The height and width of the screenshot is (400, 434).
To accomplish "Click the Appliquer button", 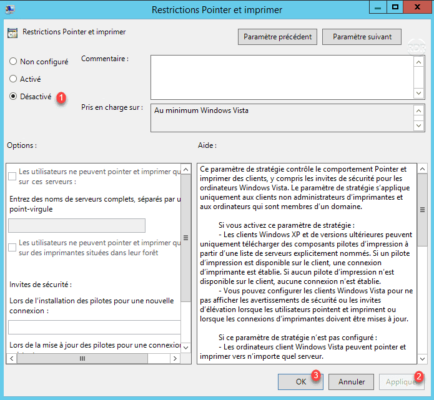I will 402,382.
